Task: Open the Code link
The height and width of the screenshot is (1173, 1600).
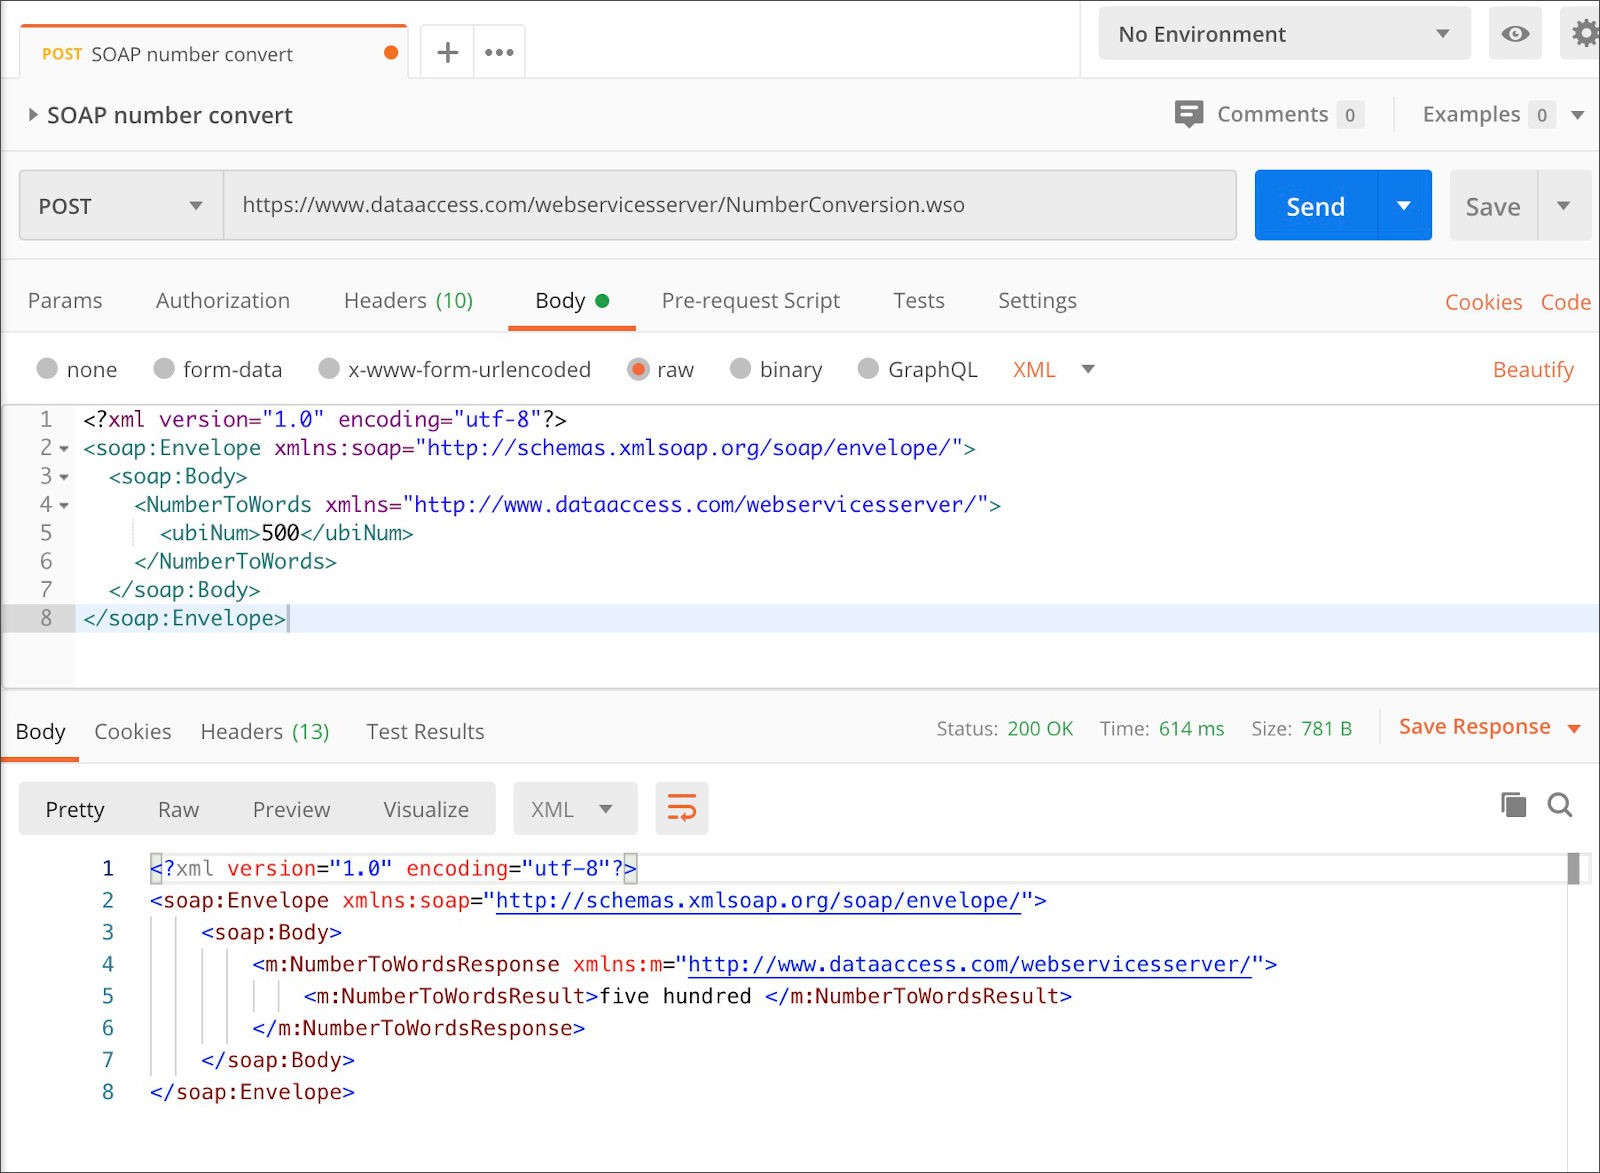Action: [x=1566, y=302]
